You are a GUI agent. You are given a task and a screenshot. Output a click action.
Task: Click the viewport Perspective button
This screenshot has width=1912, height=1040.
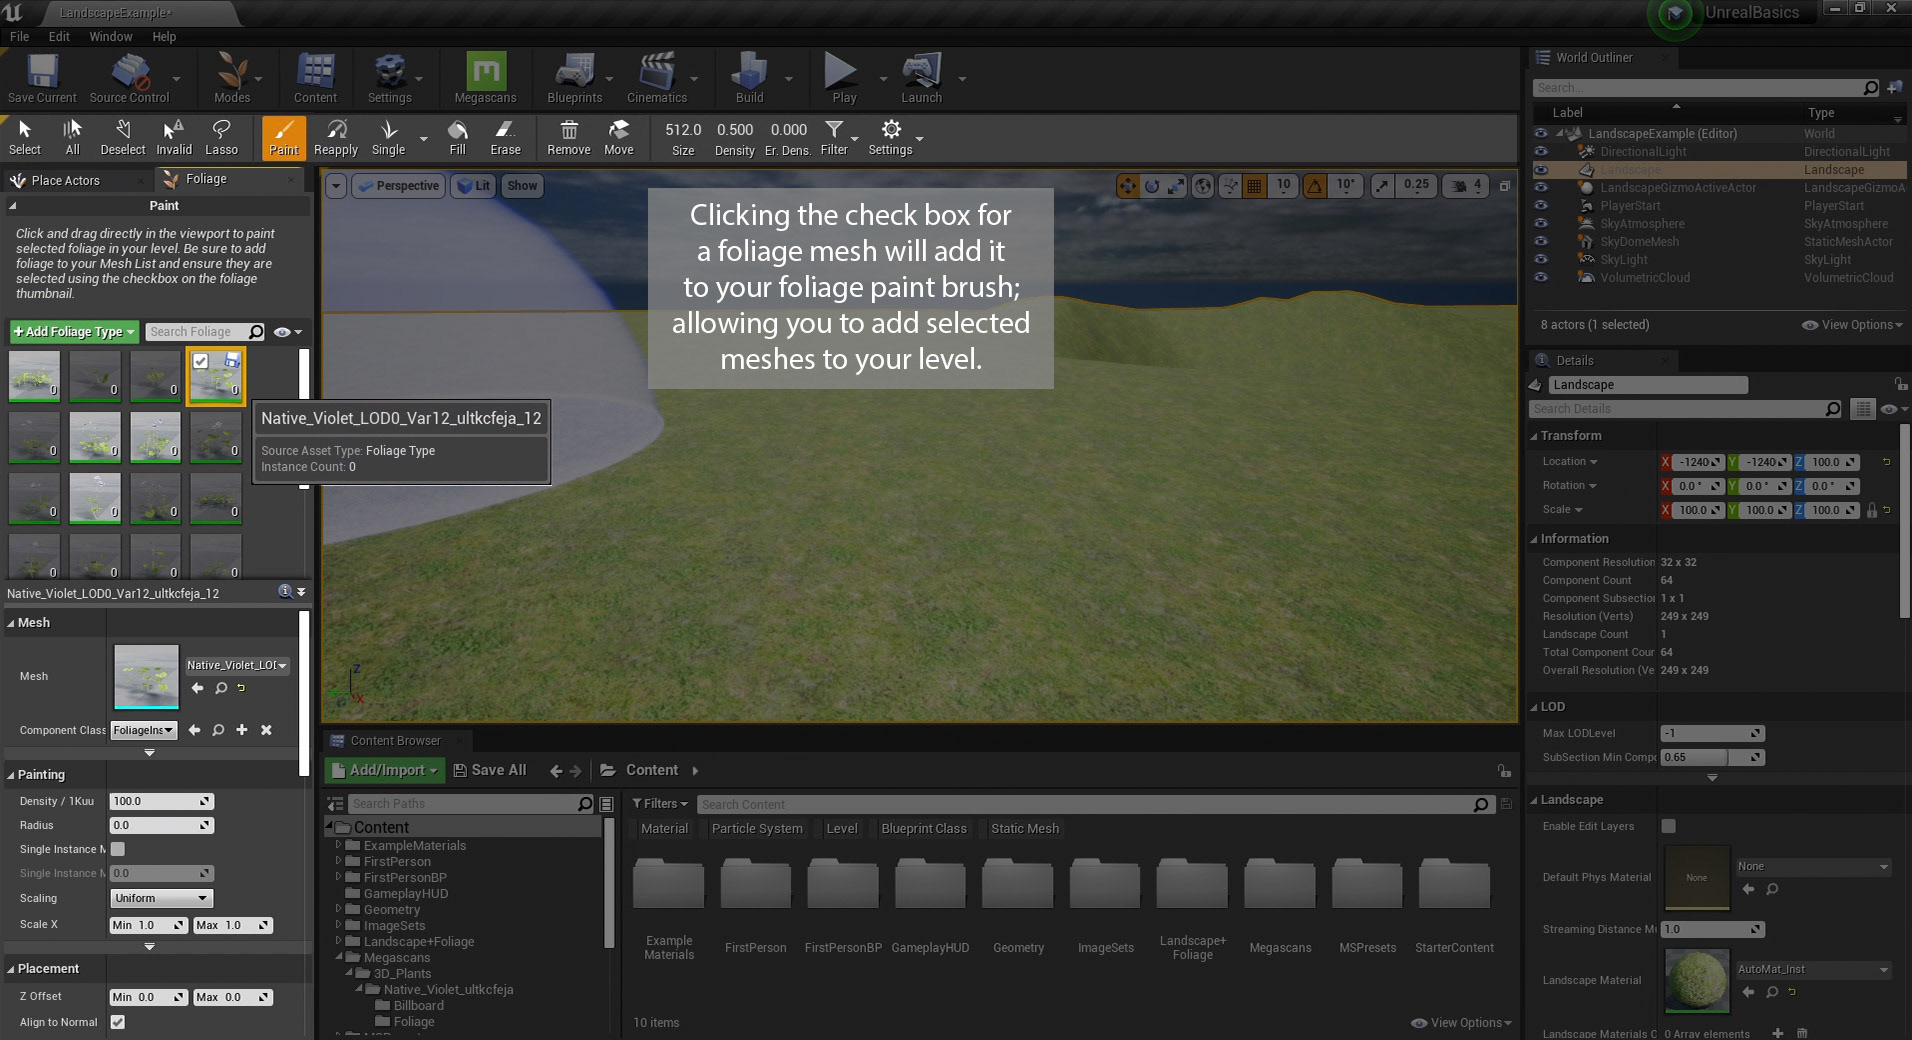(398, 186)
